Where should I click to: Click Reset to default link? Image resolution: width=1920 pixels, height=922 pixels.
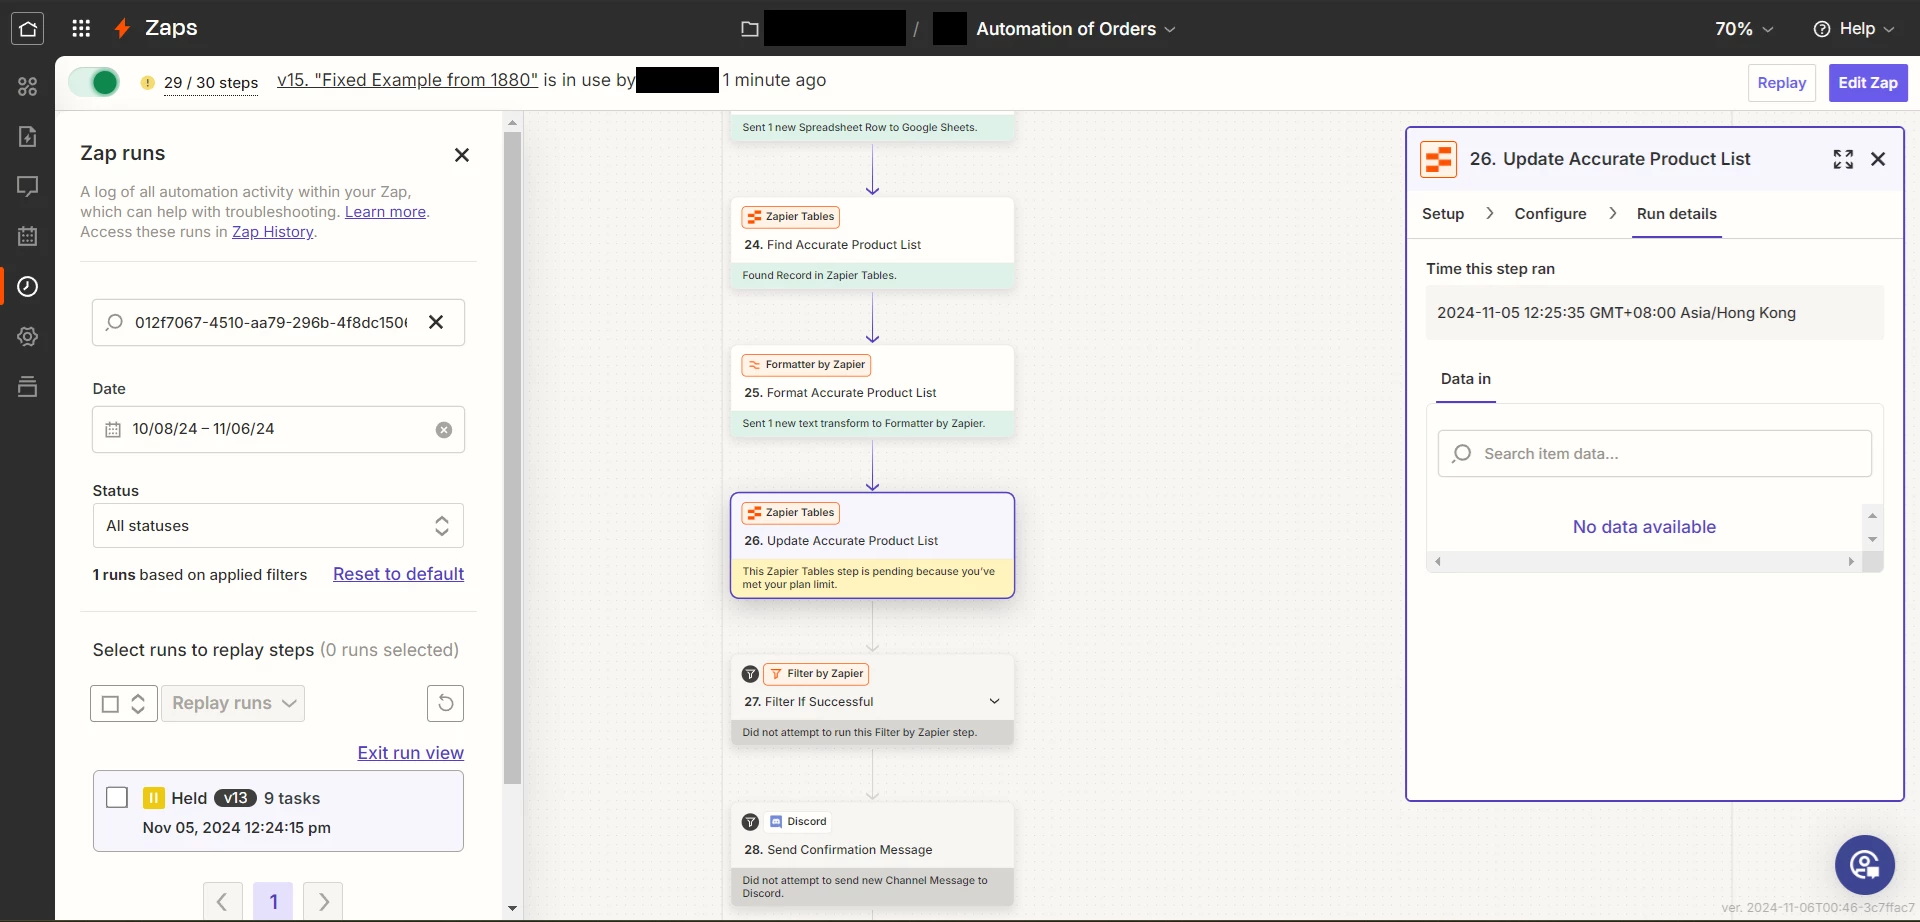pyautogui.click(x=398, y=574)
